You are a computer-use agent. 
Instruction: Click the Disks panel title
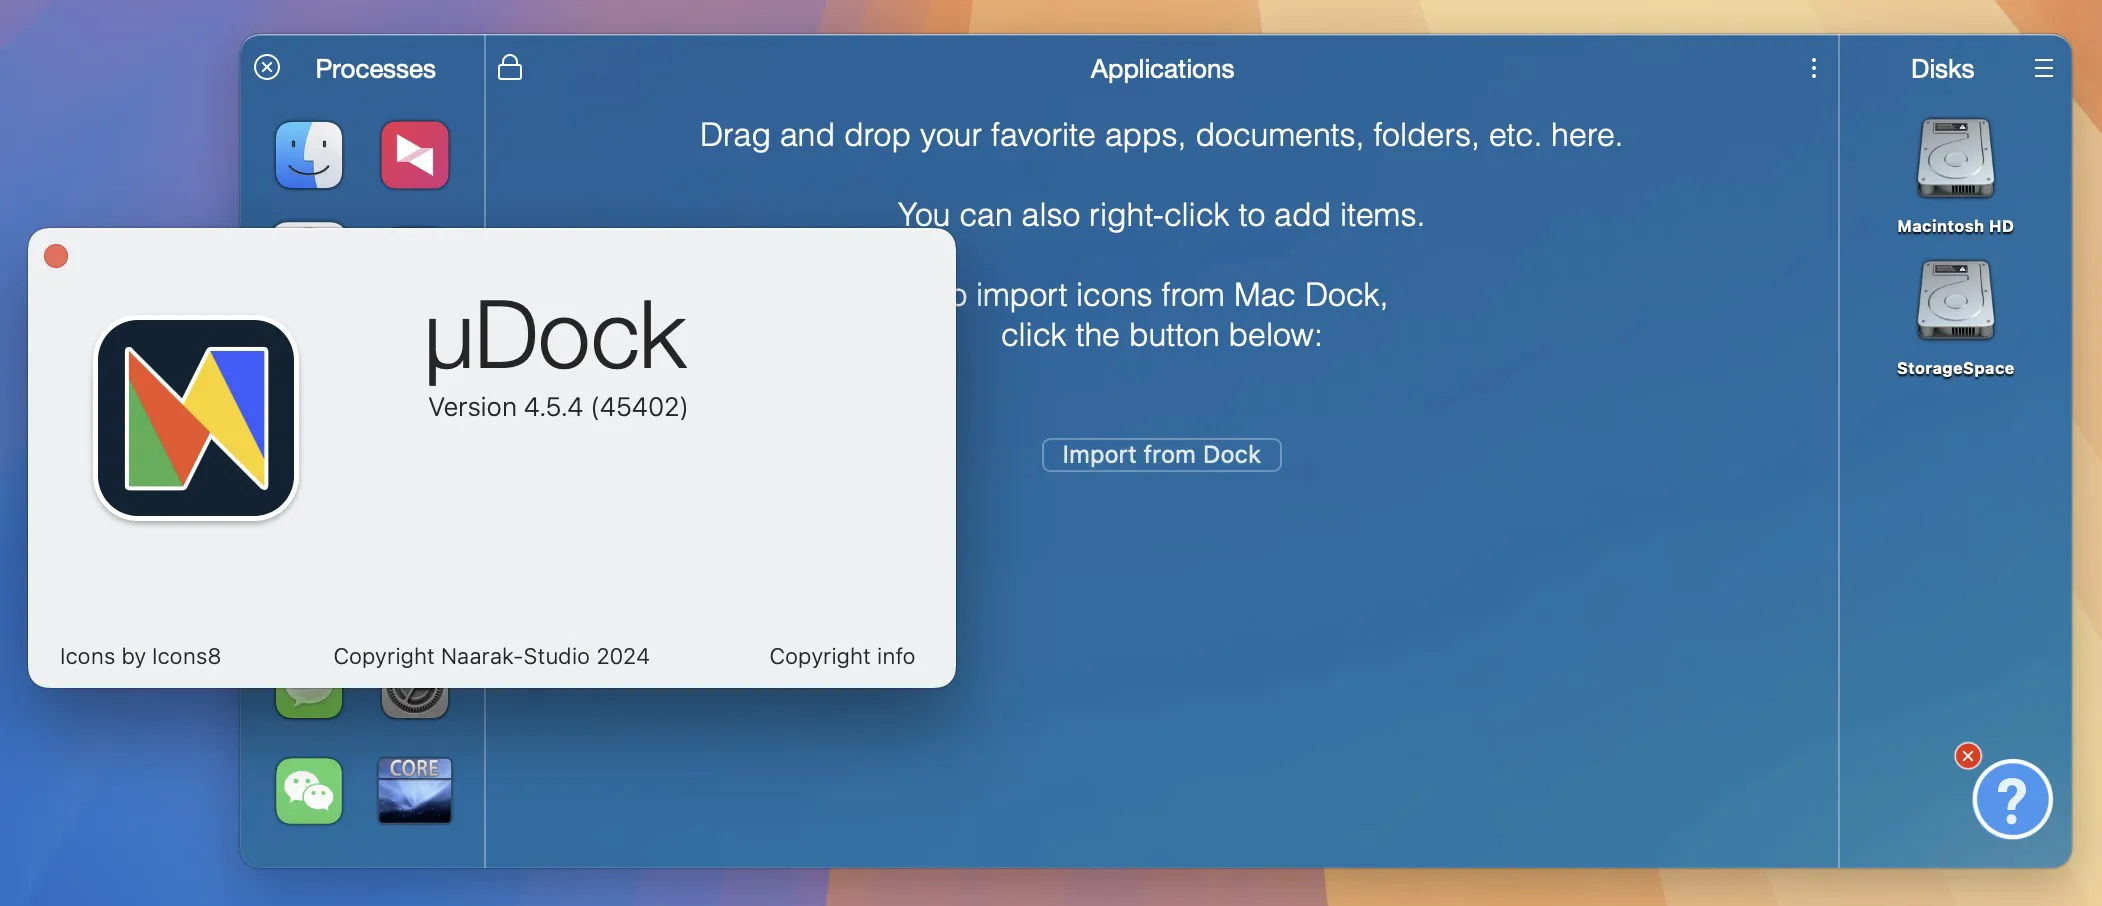(x=1942, y=69)
